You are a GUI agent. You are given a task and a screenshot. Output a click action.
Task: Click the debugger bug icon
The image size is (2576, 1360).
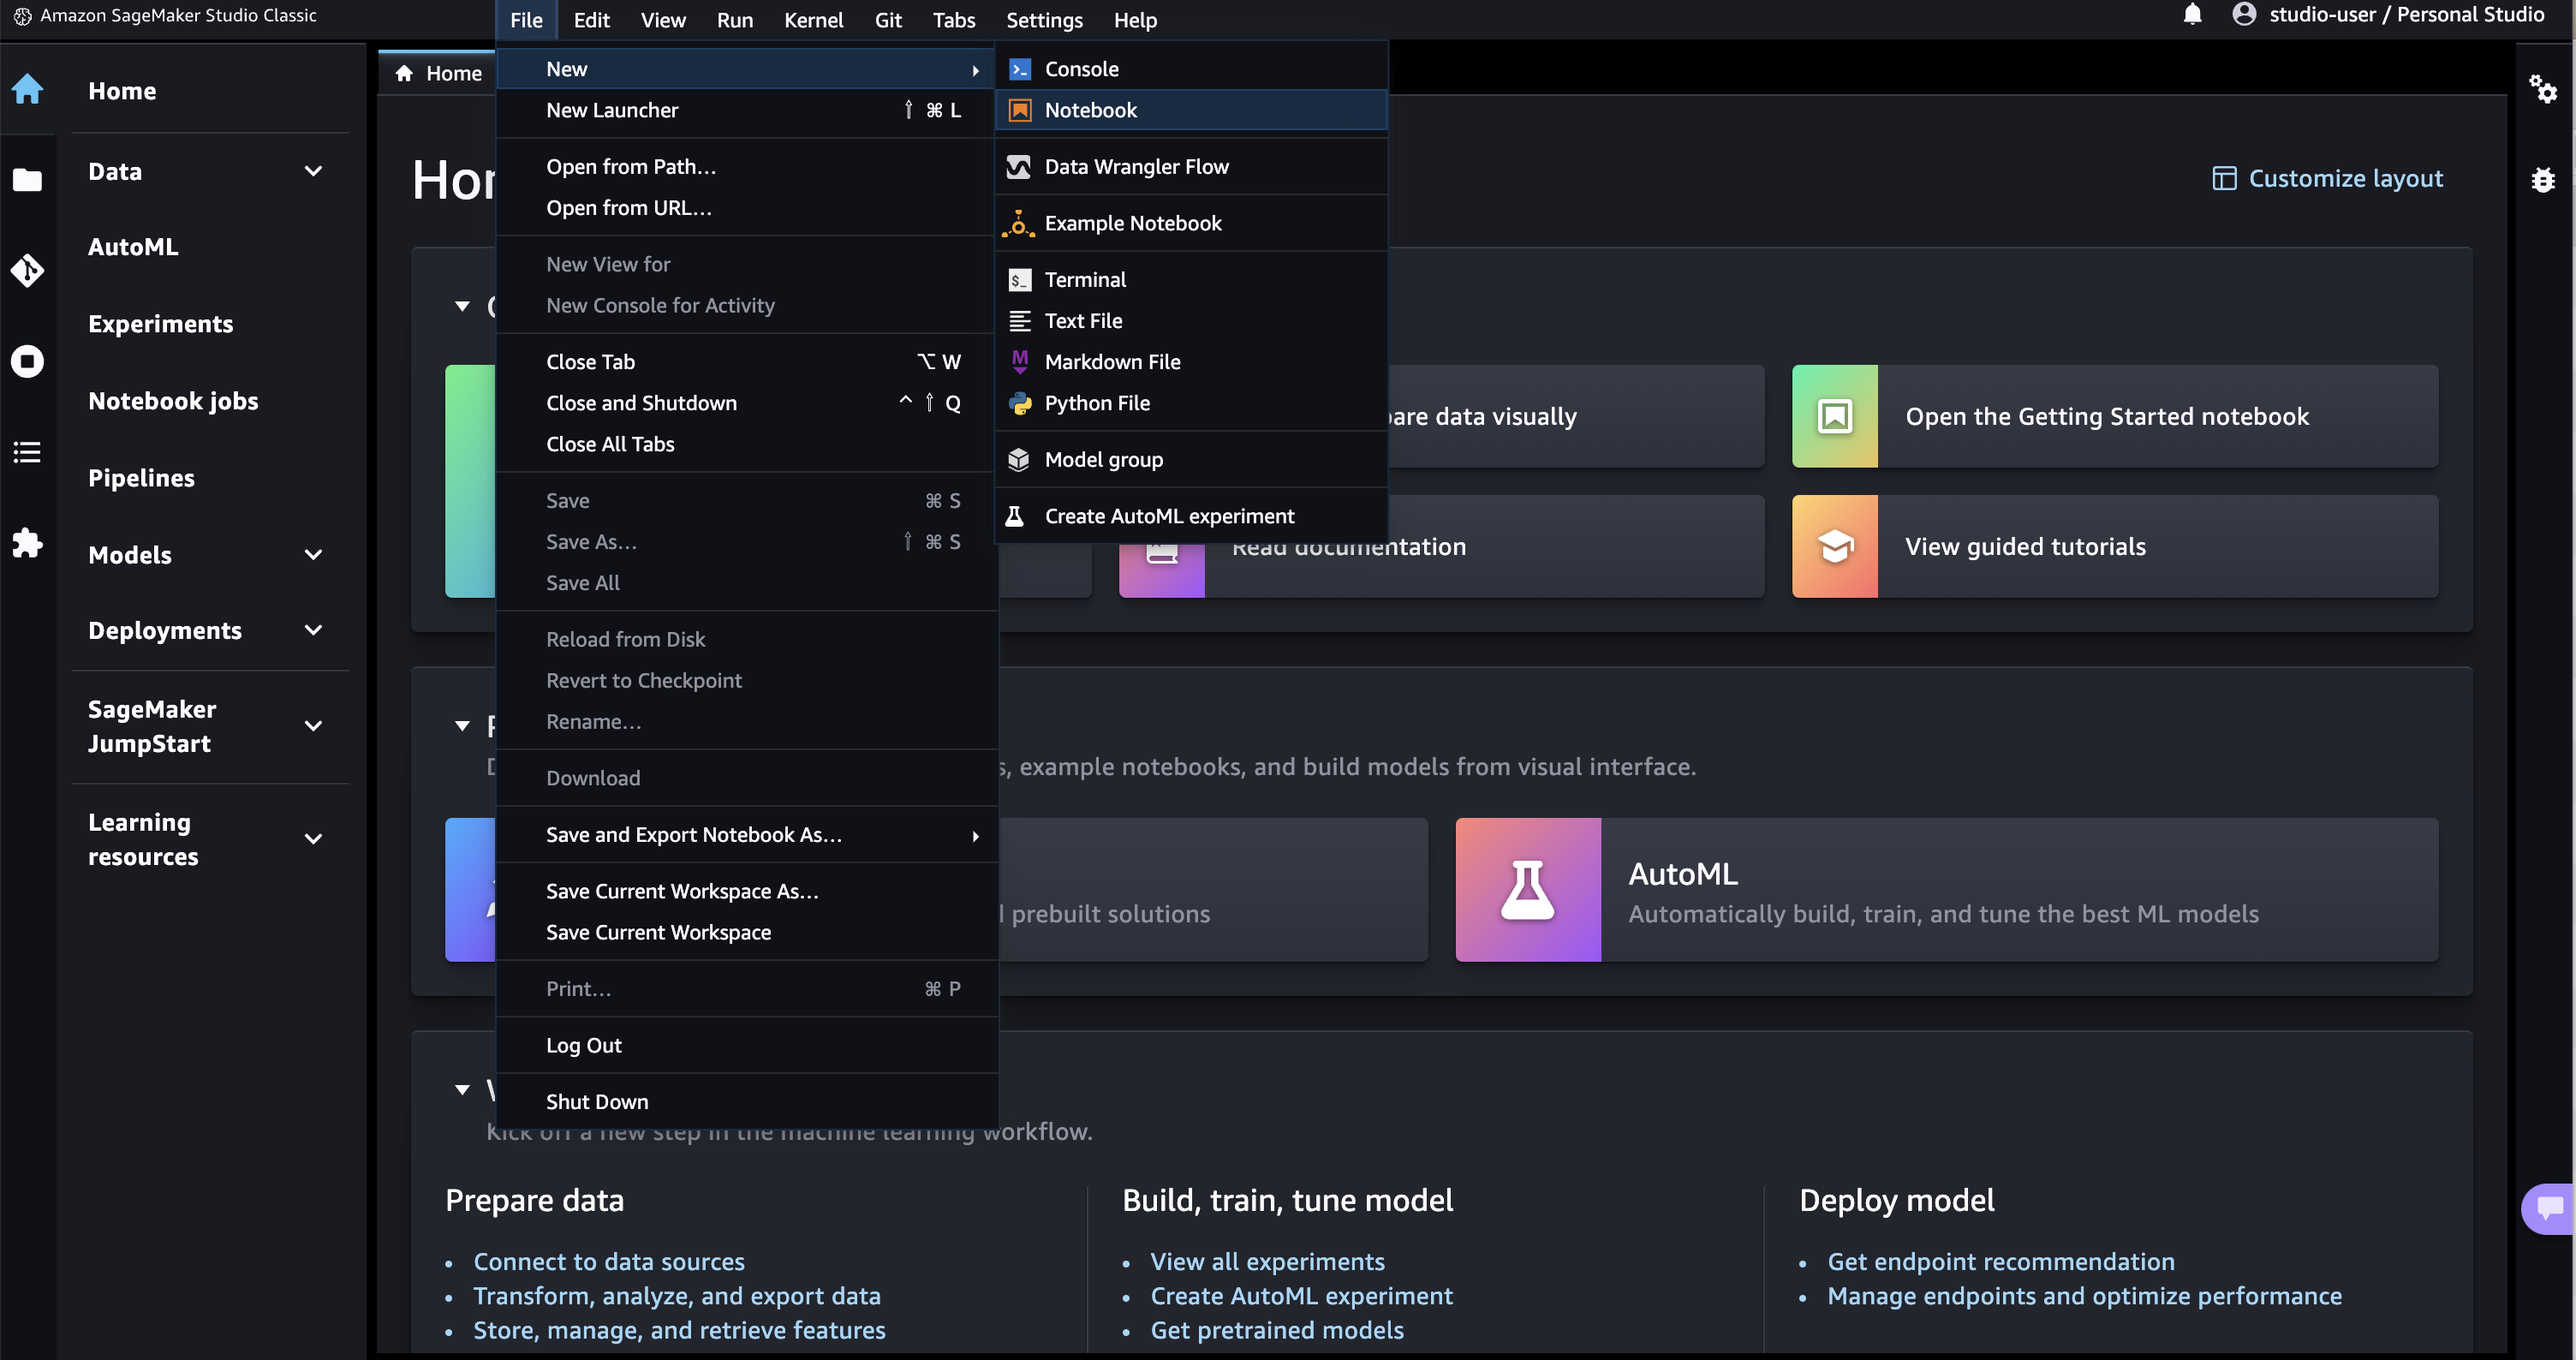(x=2542, y=180)
